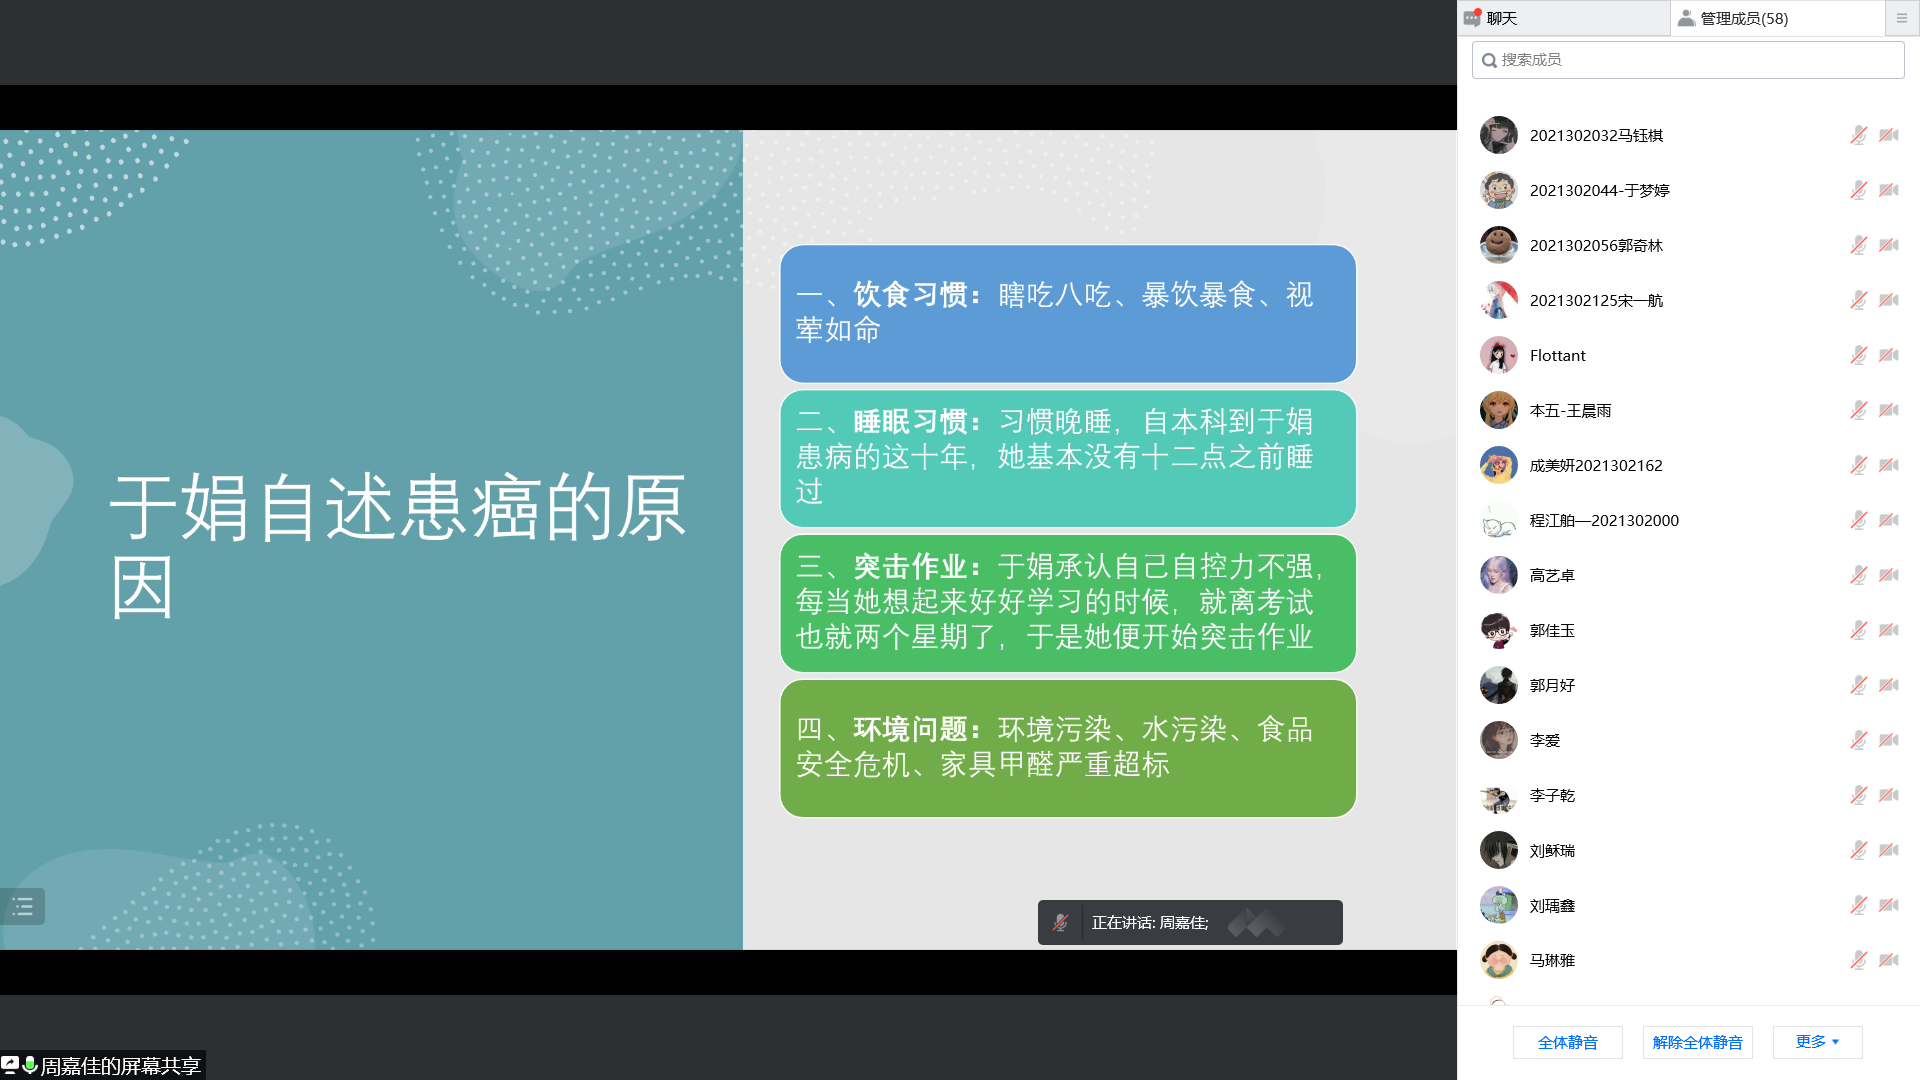Image resolution: width=1920 pixels, height=1080 pixels.
Task: Click the panel menu icon beside 管理成员
Action: click(x=1901, y=18)
